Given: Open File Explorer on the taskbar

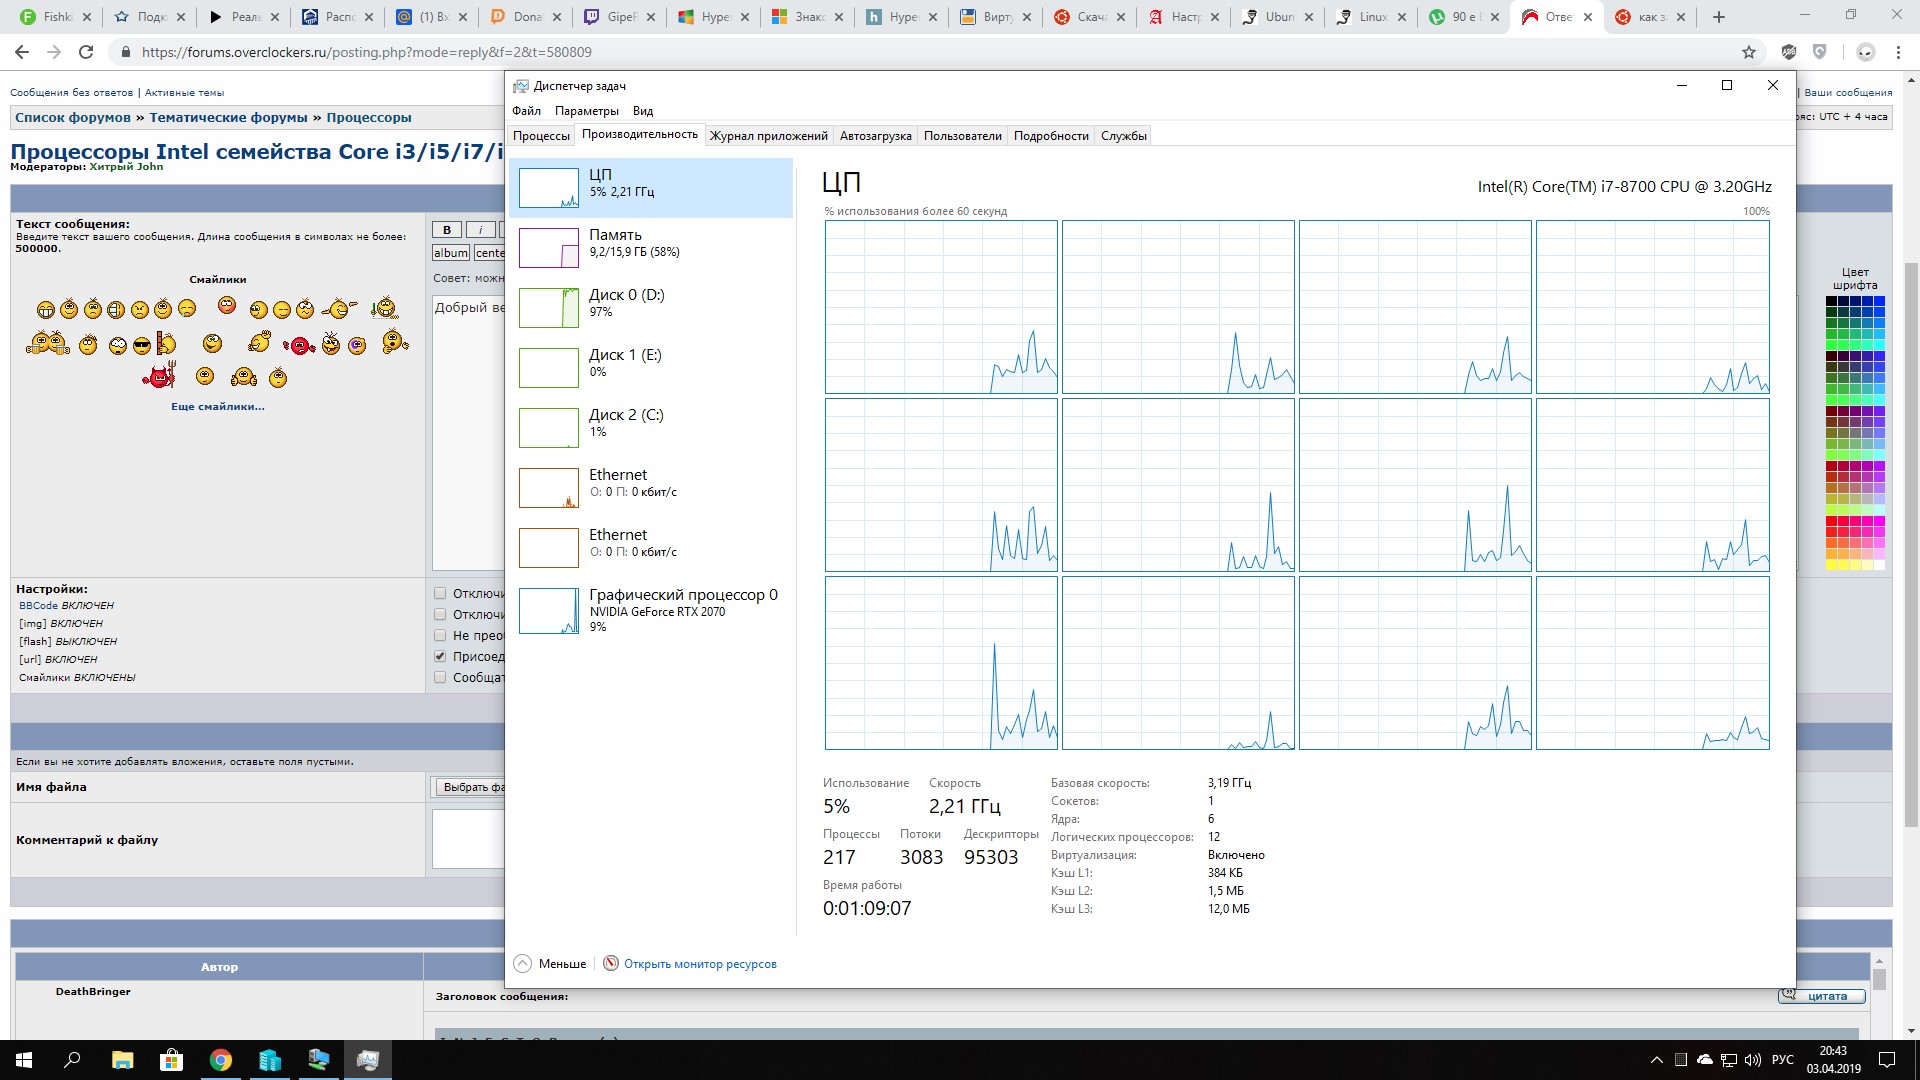Looking at the screenshot, I should pyautogui.click(x=122, y=1060).
